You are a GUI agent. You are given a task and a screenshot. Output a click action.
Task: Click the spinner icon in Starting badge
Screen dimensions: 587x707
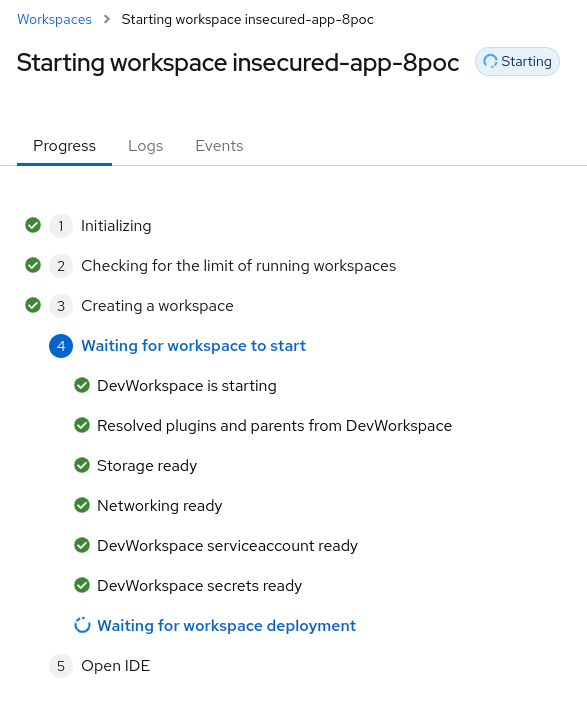coord(490,61)
